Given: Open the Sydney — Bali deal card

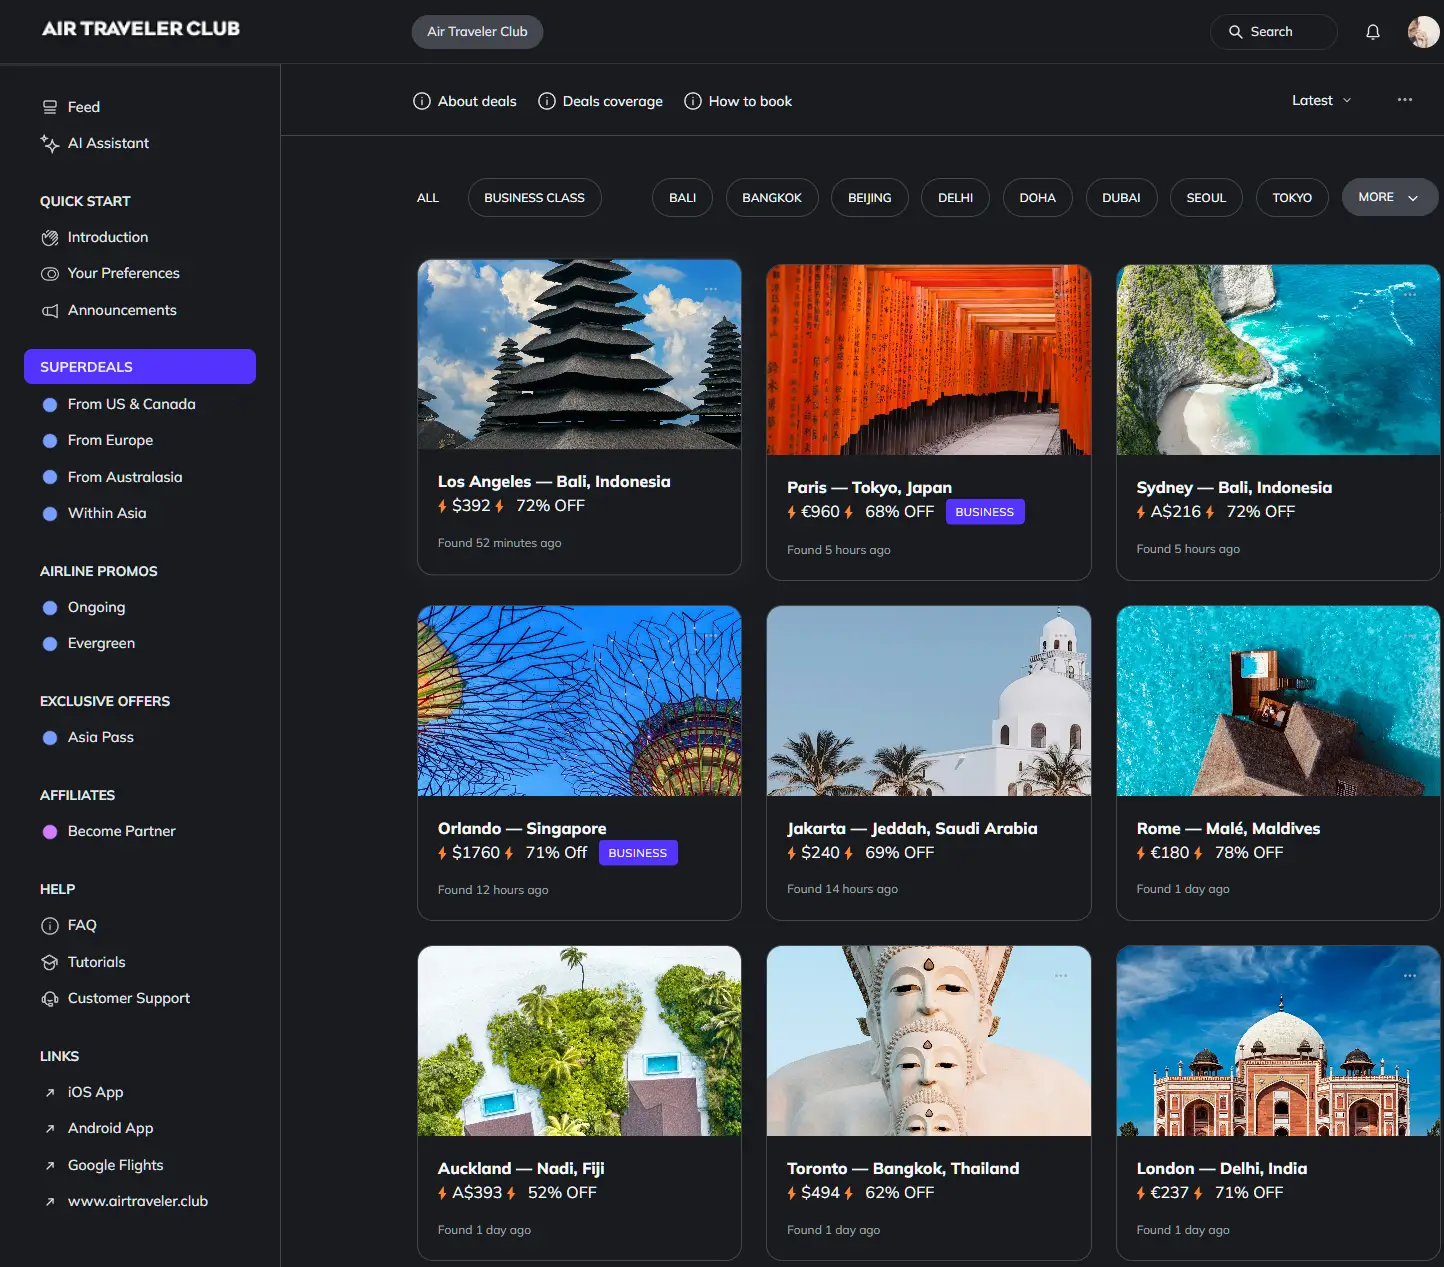Looking at the screenshot, I should pos(1277,420).
